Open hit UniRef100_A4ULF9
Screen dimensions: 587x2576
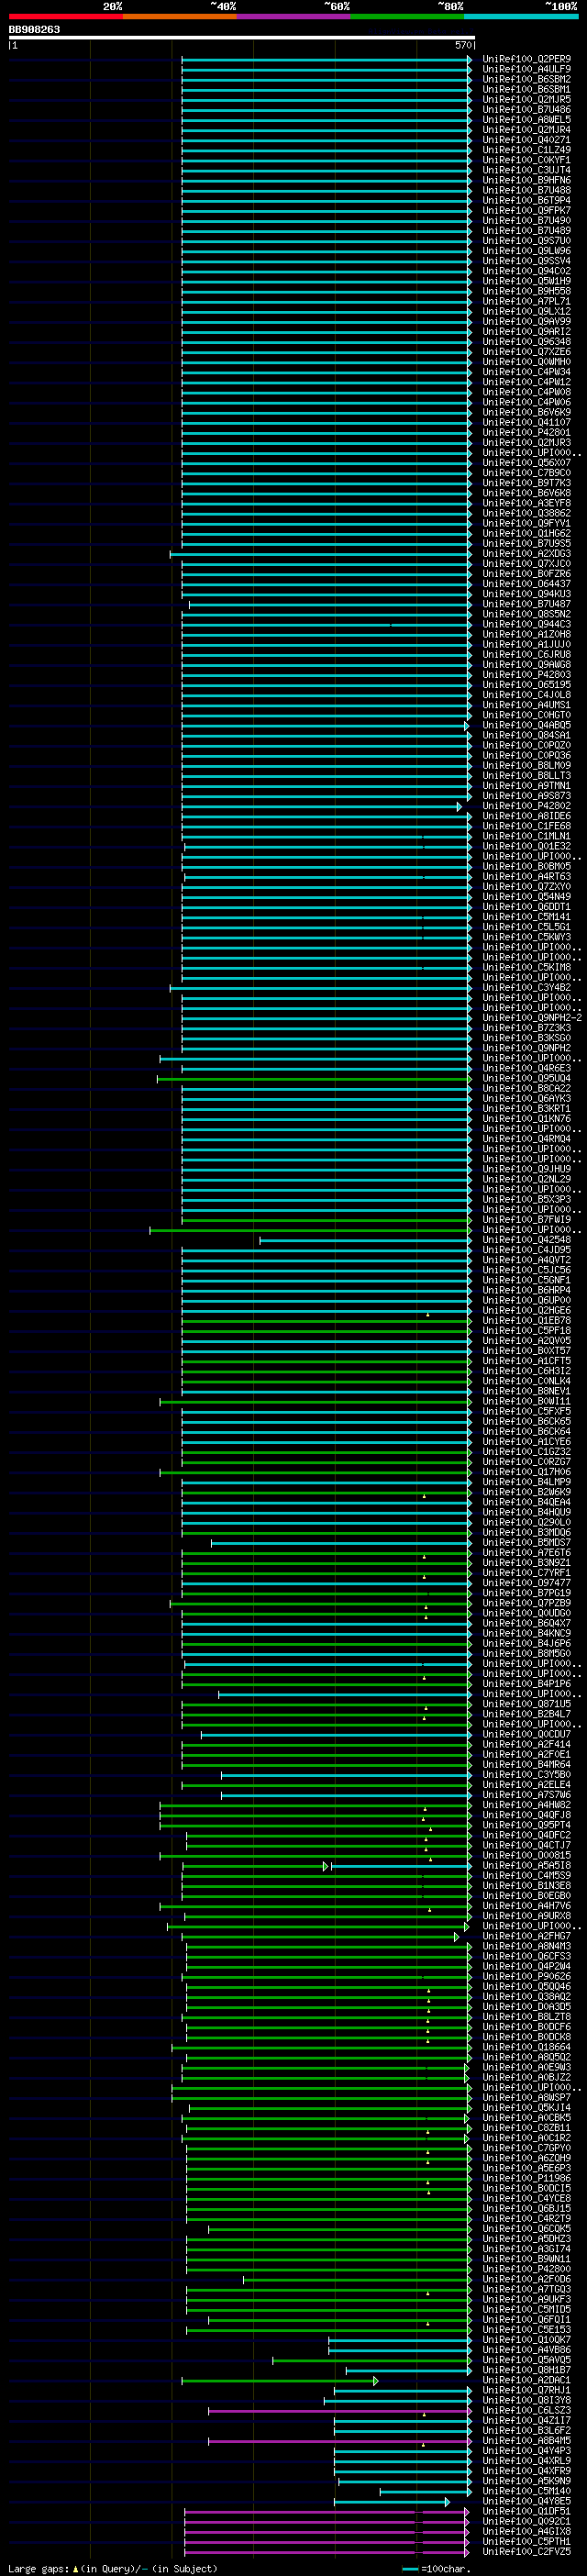(x=527, y=69)
